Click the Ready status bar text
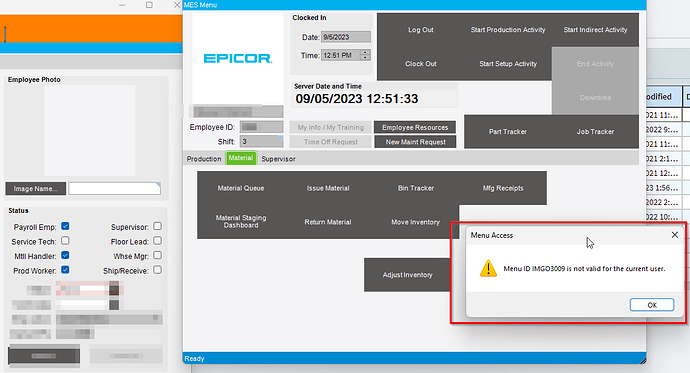 coord(194,358)
